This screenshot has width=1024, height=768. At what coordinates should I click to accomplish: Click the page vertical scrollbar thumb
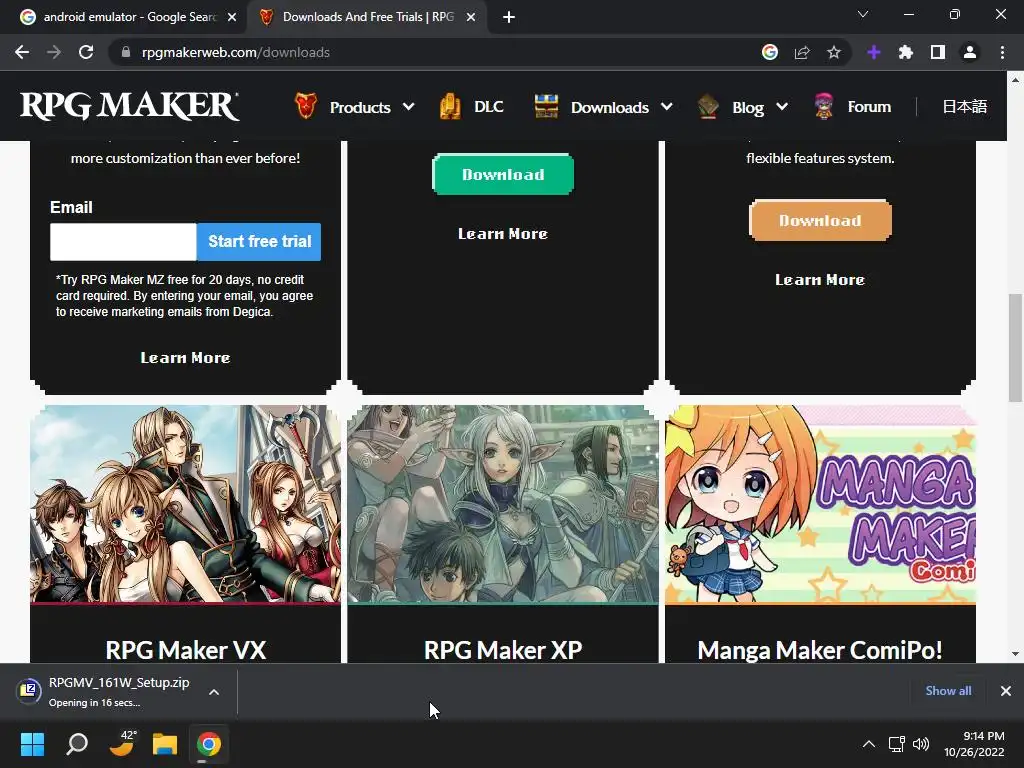coord(1016,347)
